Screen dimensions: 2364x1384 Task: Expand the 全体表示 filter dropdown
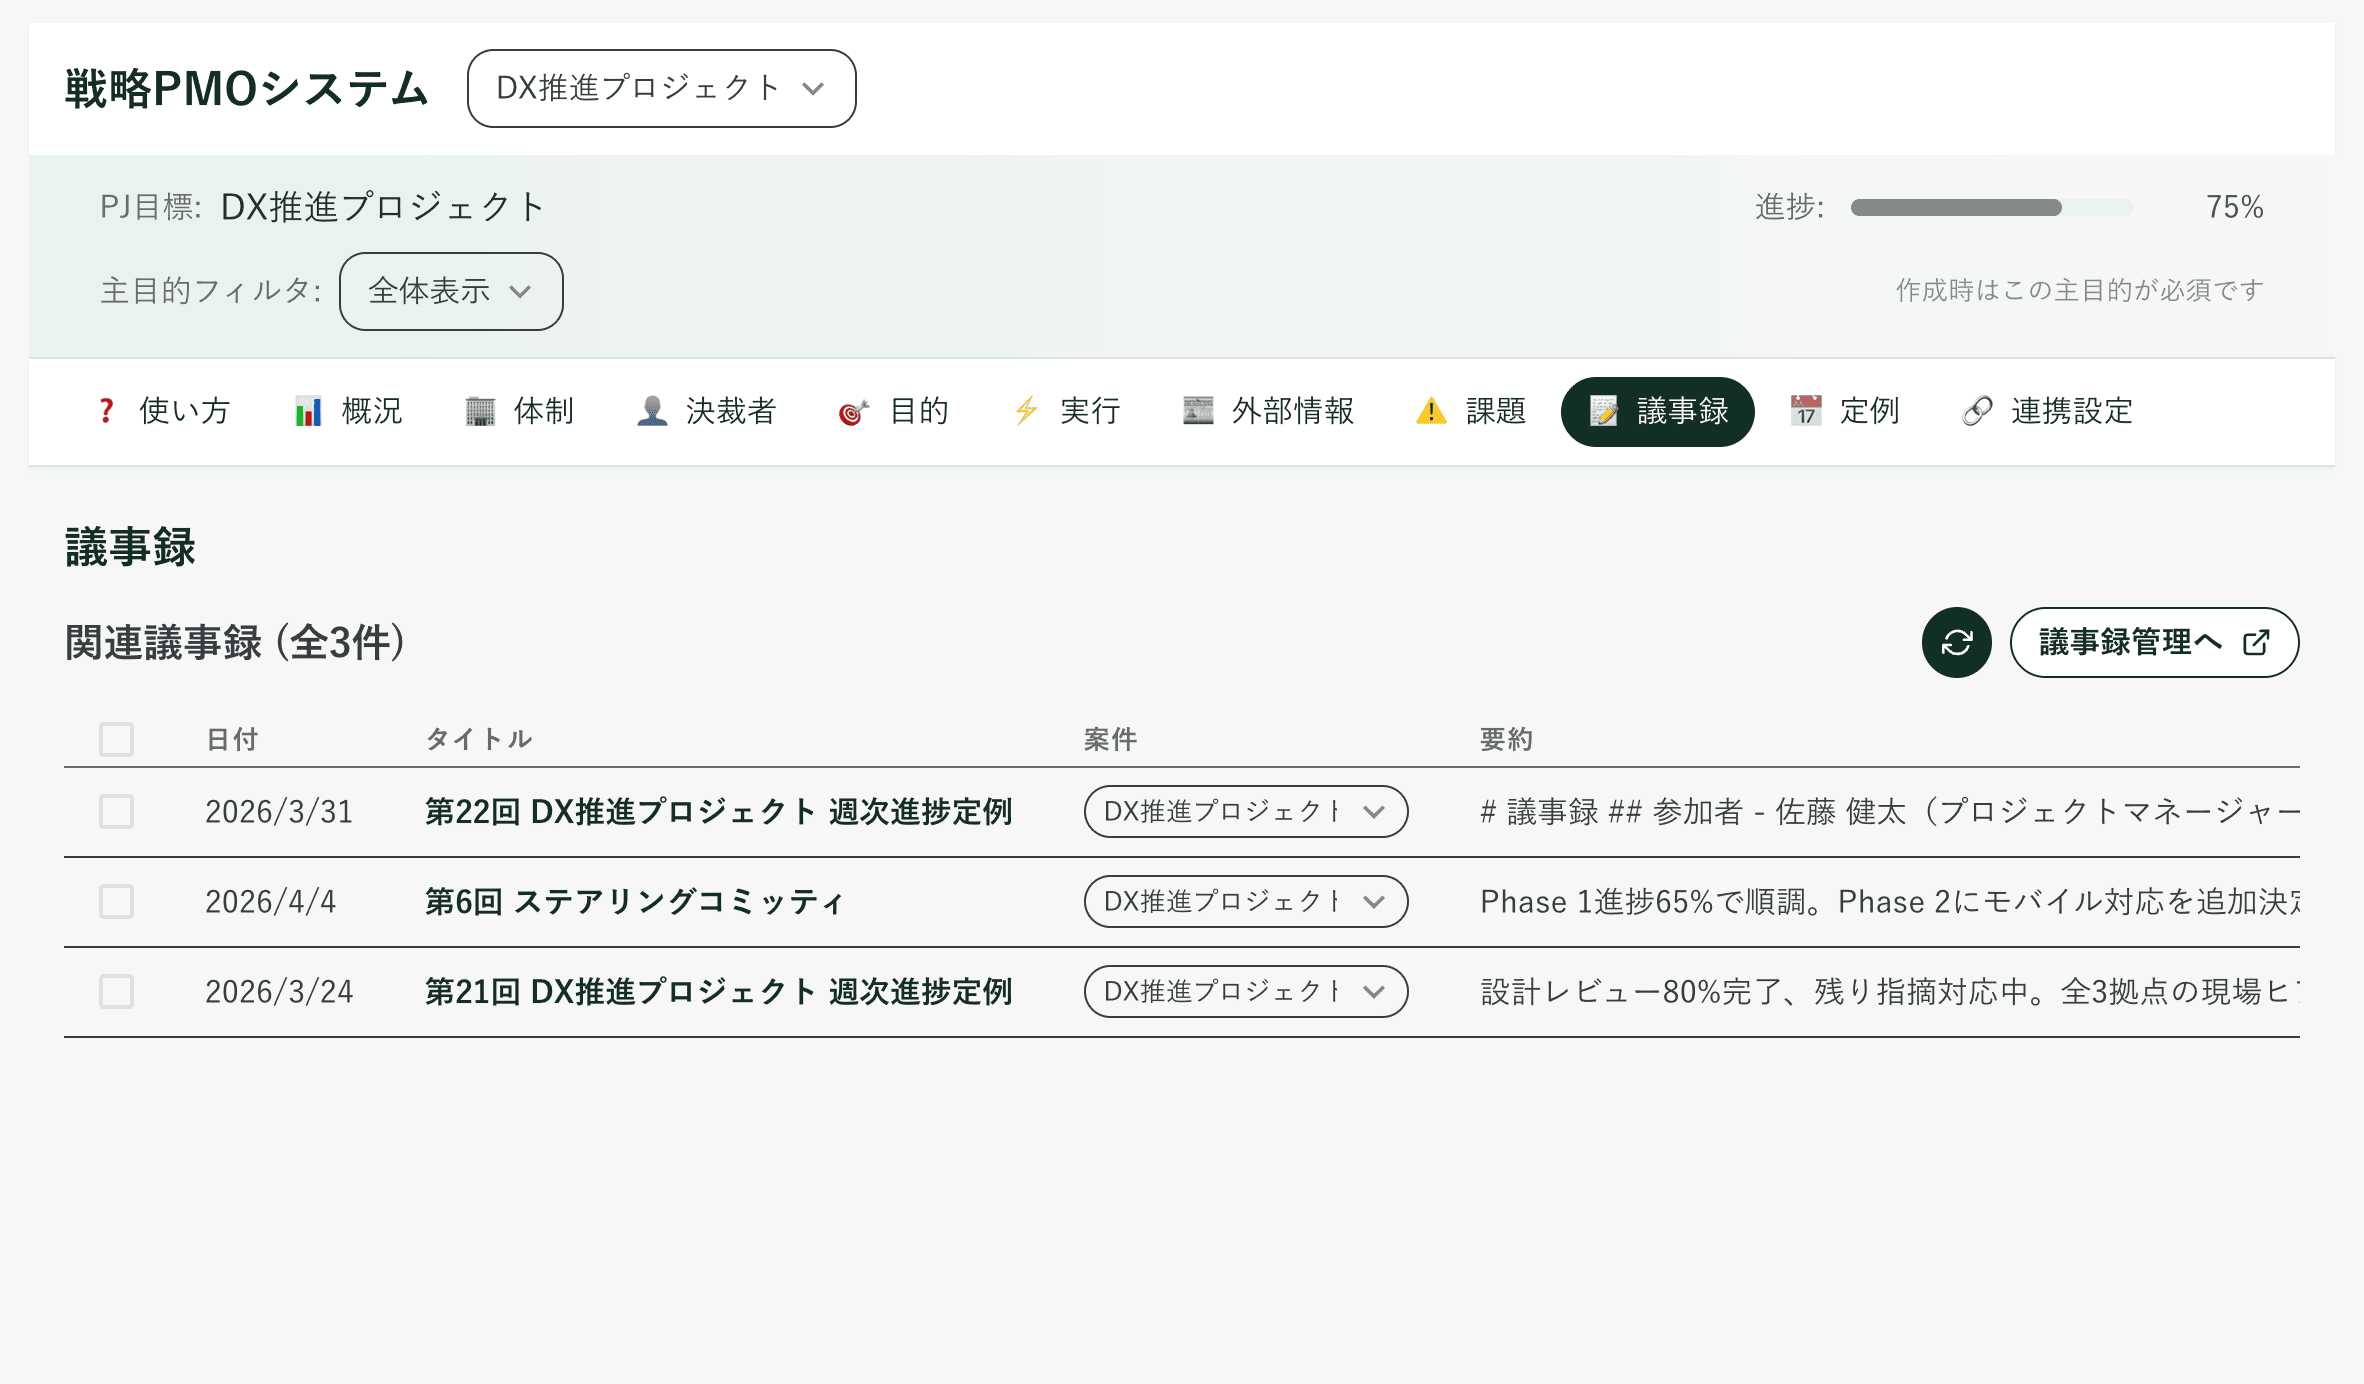(x=450, y=291)
